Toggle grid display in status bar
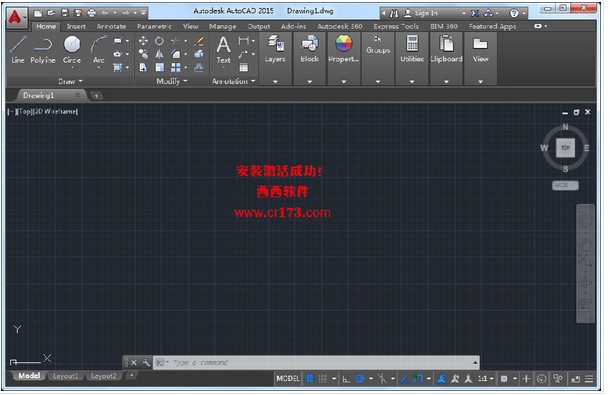 (x=323, y=379)
